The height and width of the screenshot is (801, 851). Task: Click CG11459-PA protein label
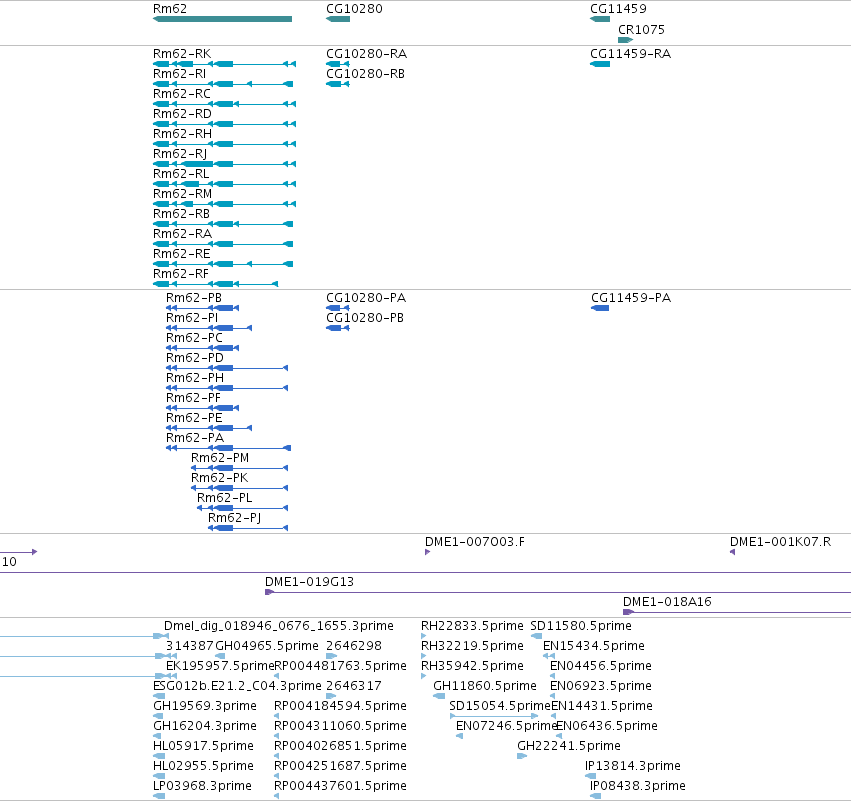coord(631,298)
